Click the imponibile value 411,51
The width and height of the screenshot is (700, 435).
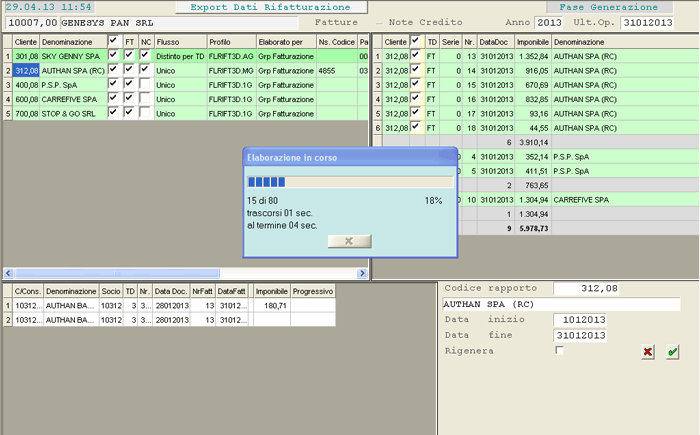tap(533, 171)
